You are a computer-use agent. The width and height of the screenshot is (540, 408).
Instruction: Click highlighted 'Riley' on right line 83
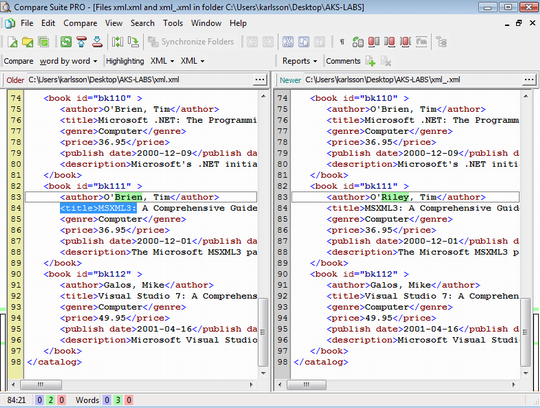(x=395, y=197)
